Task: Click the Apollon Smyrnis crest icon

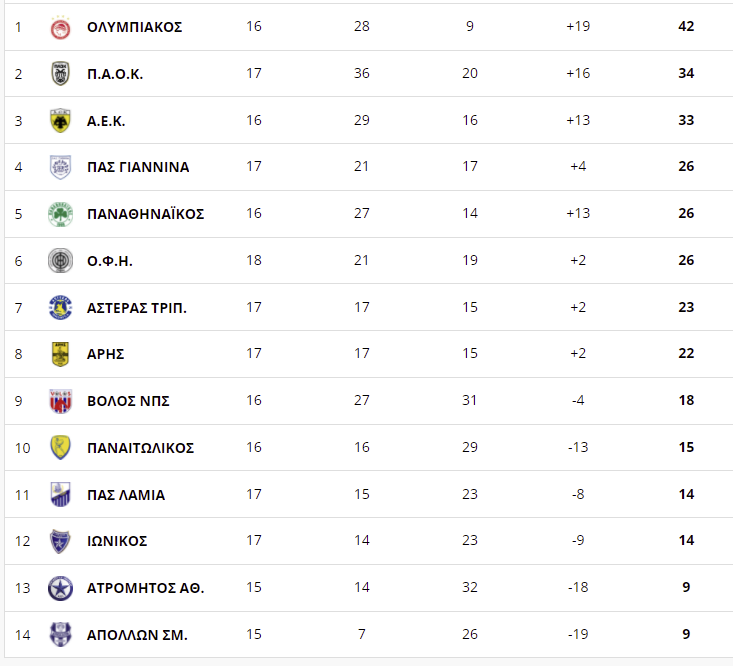Action: 60,635
